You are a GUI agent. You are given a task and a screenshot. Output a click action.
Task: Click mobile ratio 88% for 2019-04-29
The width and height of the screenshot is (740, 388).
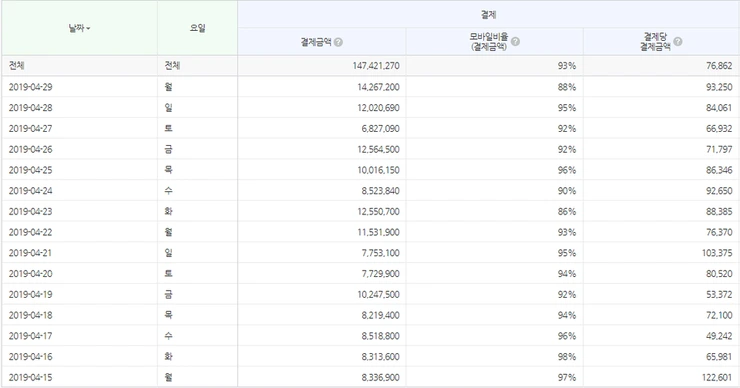[567, 87]
